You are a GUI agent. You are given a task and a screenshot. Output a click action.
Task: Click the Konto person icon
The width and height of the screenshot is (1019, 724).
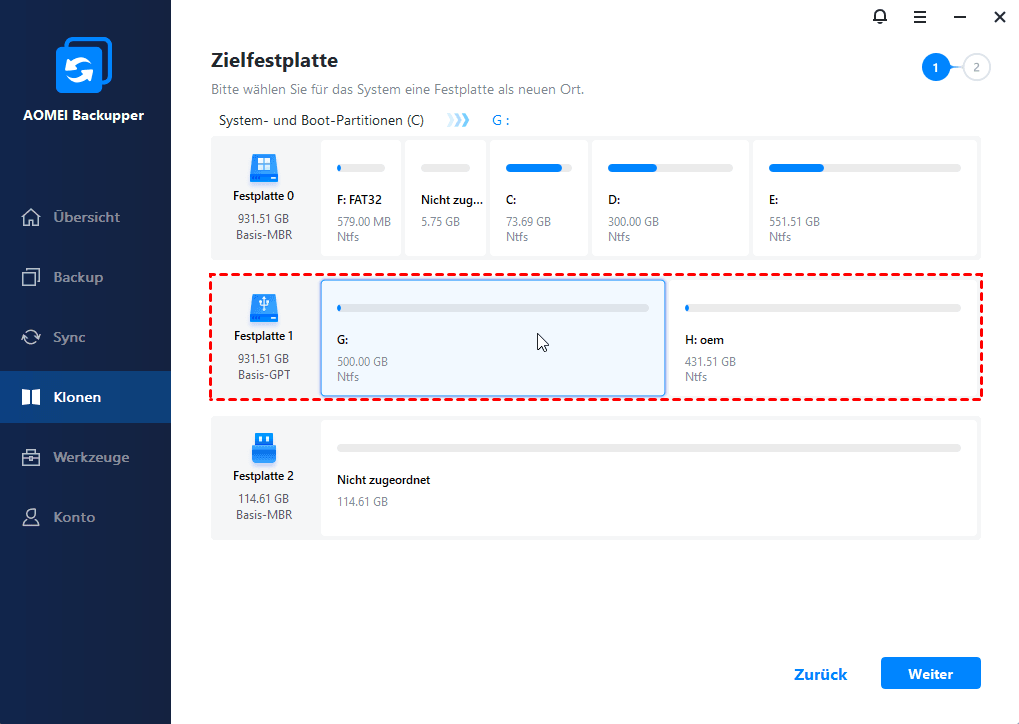click(x=31, y=517)
